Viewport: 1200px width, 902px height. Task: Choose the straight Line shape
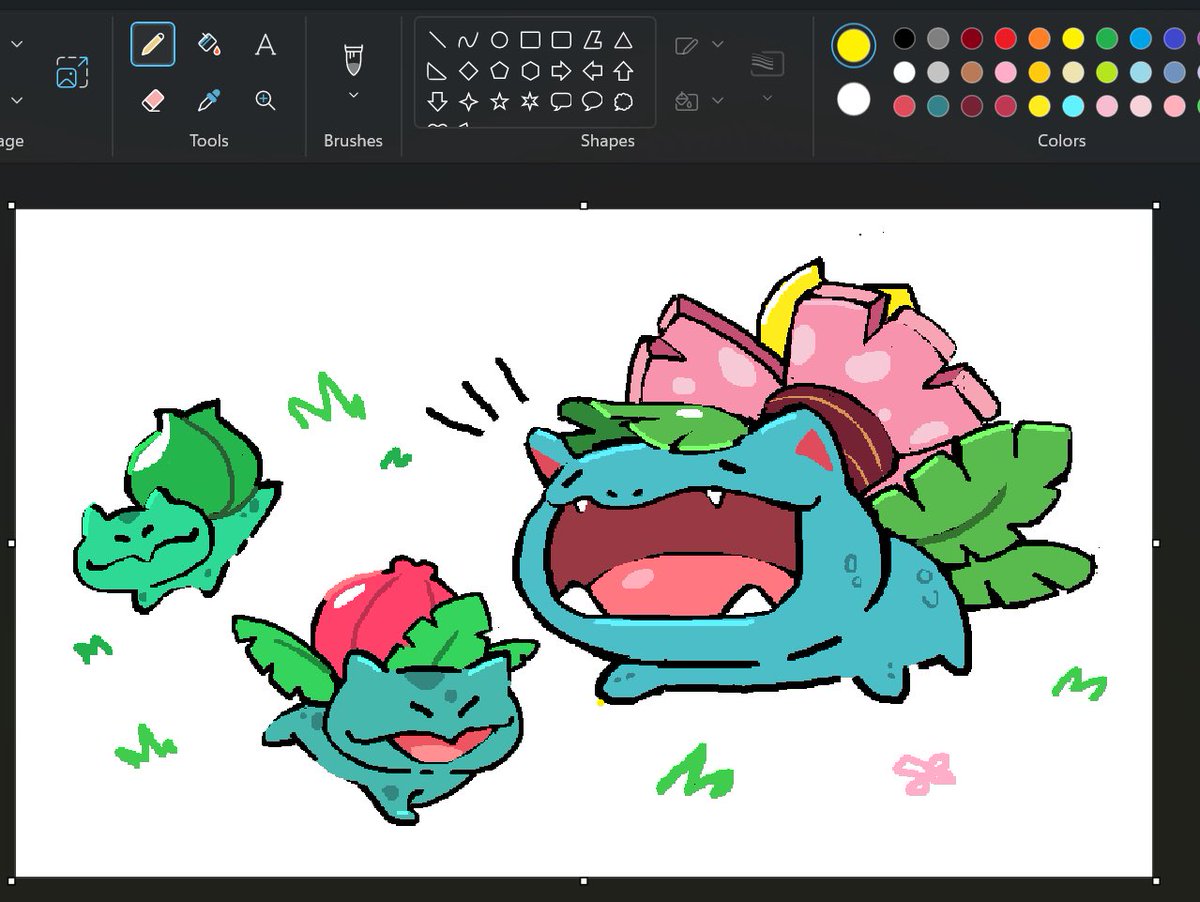(437, 41)
